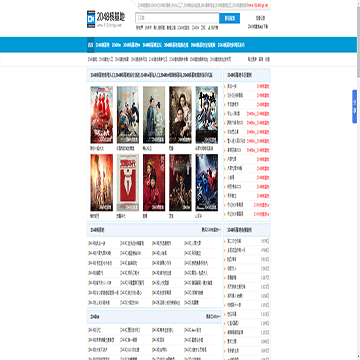Click the more link in second list section header

tap(213, 316)
